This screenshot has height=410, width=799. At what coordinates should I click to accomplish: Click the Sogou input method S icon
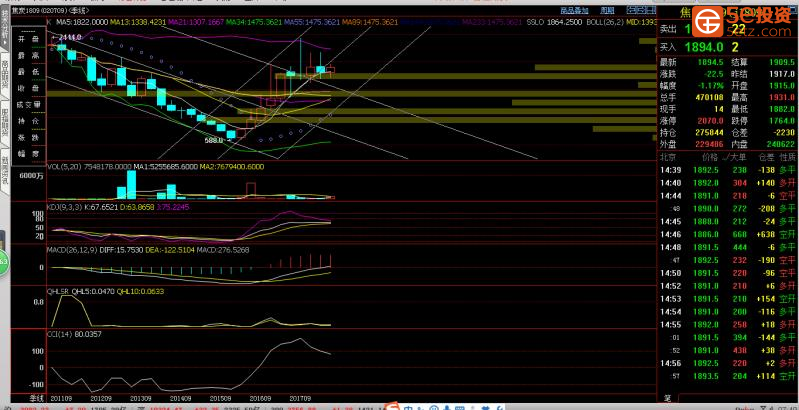click(393, 407)
